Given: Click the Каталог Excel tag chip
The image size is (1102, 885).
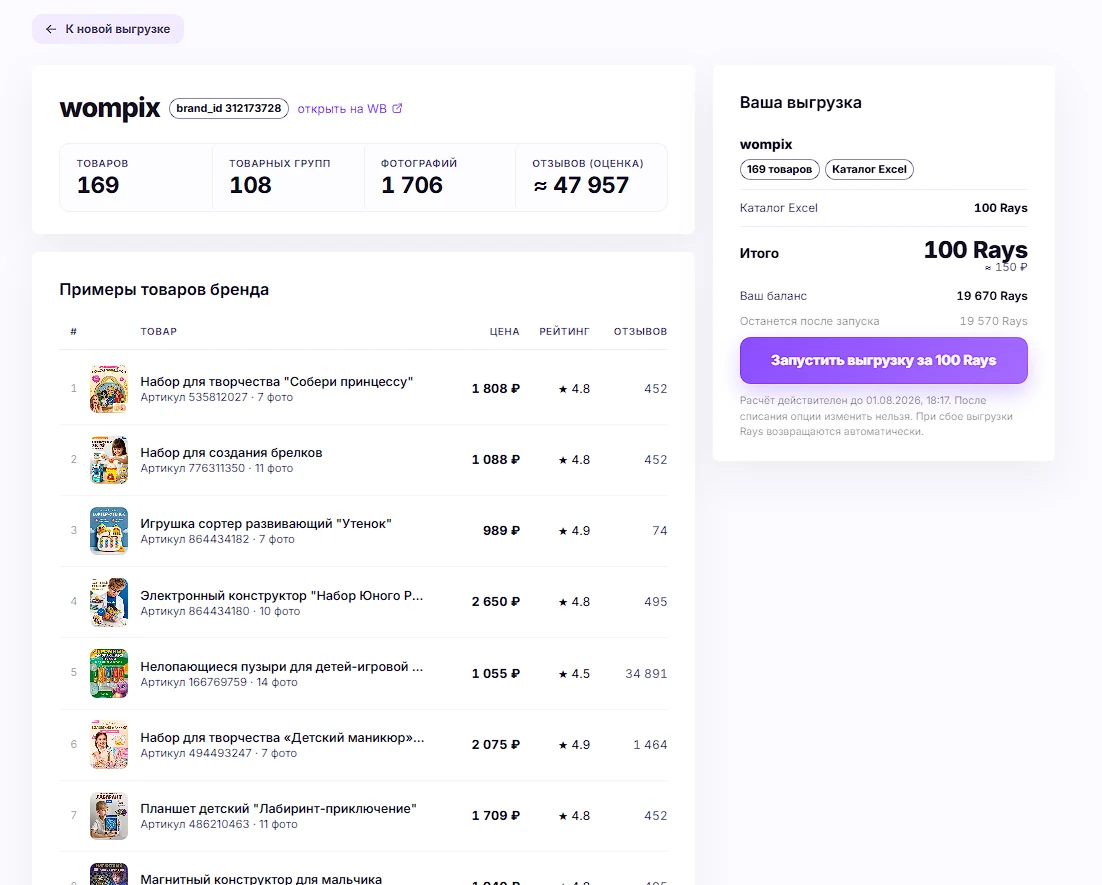Looking at the screenshot, I should [x=869, y=169].
